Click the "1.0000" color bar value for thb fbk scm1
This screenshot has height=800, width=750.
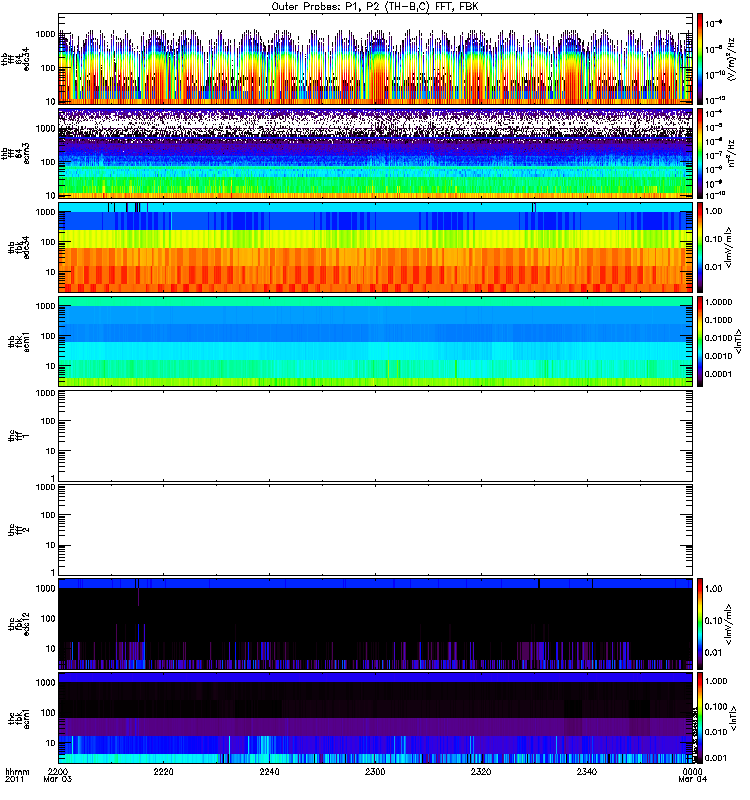(x=718, y=302)
